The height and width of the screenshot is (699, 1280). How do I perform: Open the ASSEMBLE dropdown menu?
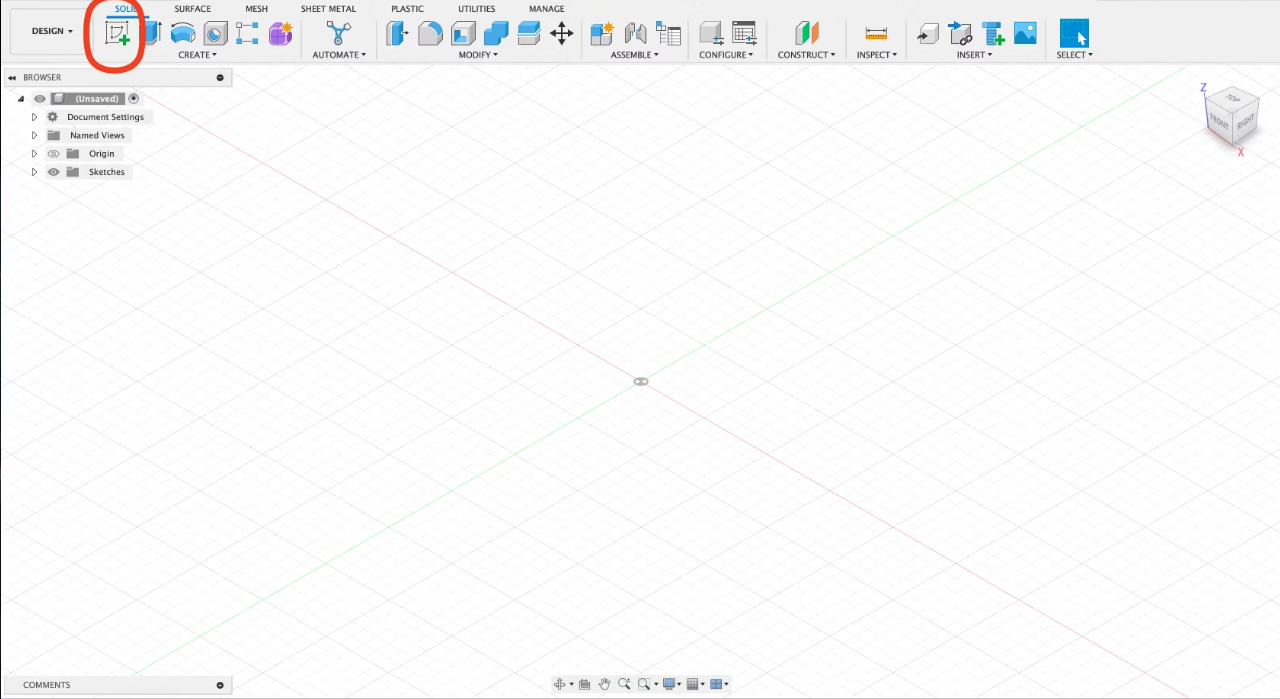[x=635, y=55]
